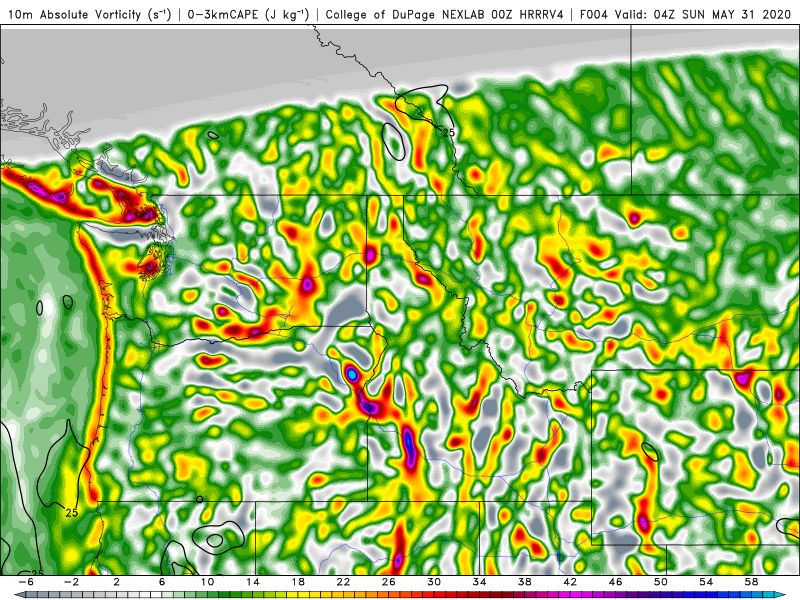Click the 'F004' forecast hour text
The image size is (800, 600).
pyautogui.click(x=593, y=15)
